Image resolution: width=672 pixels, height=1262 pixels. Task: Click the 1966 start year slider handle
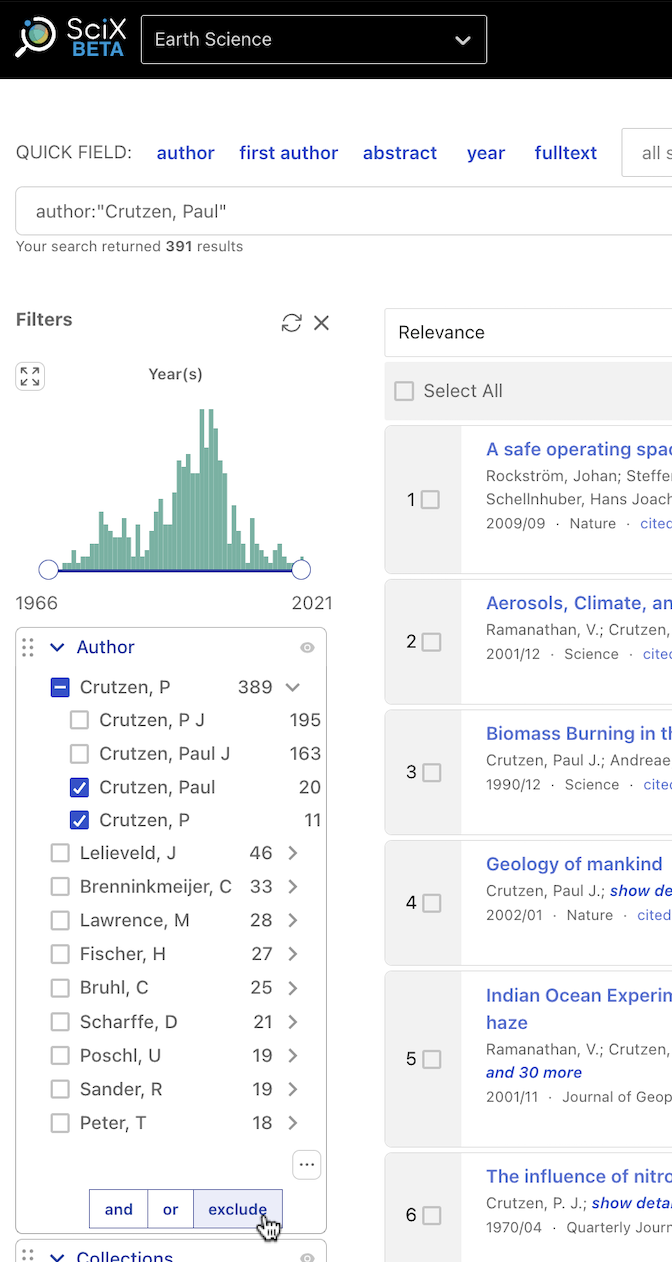[x=48, y=570]
